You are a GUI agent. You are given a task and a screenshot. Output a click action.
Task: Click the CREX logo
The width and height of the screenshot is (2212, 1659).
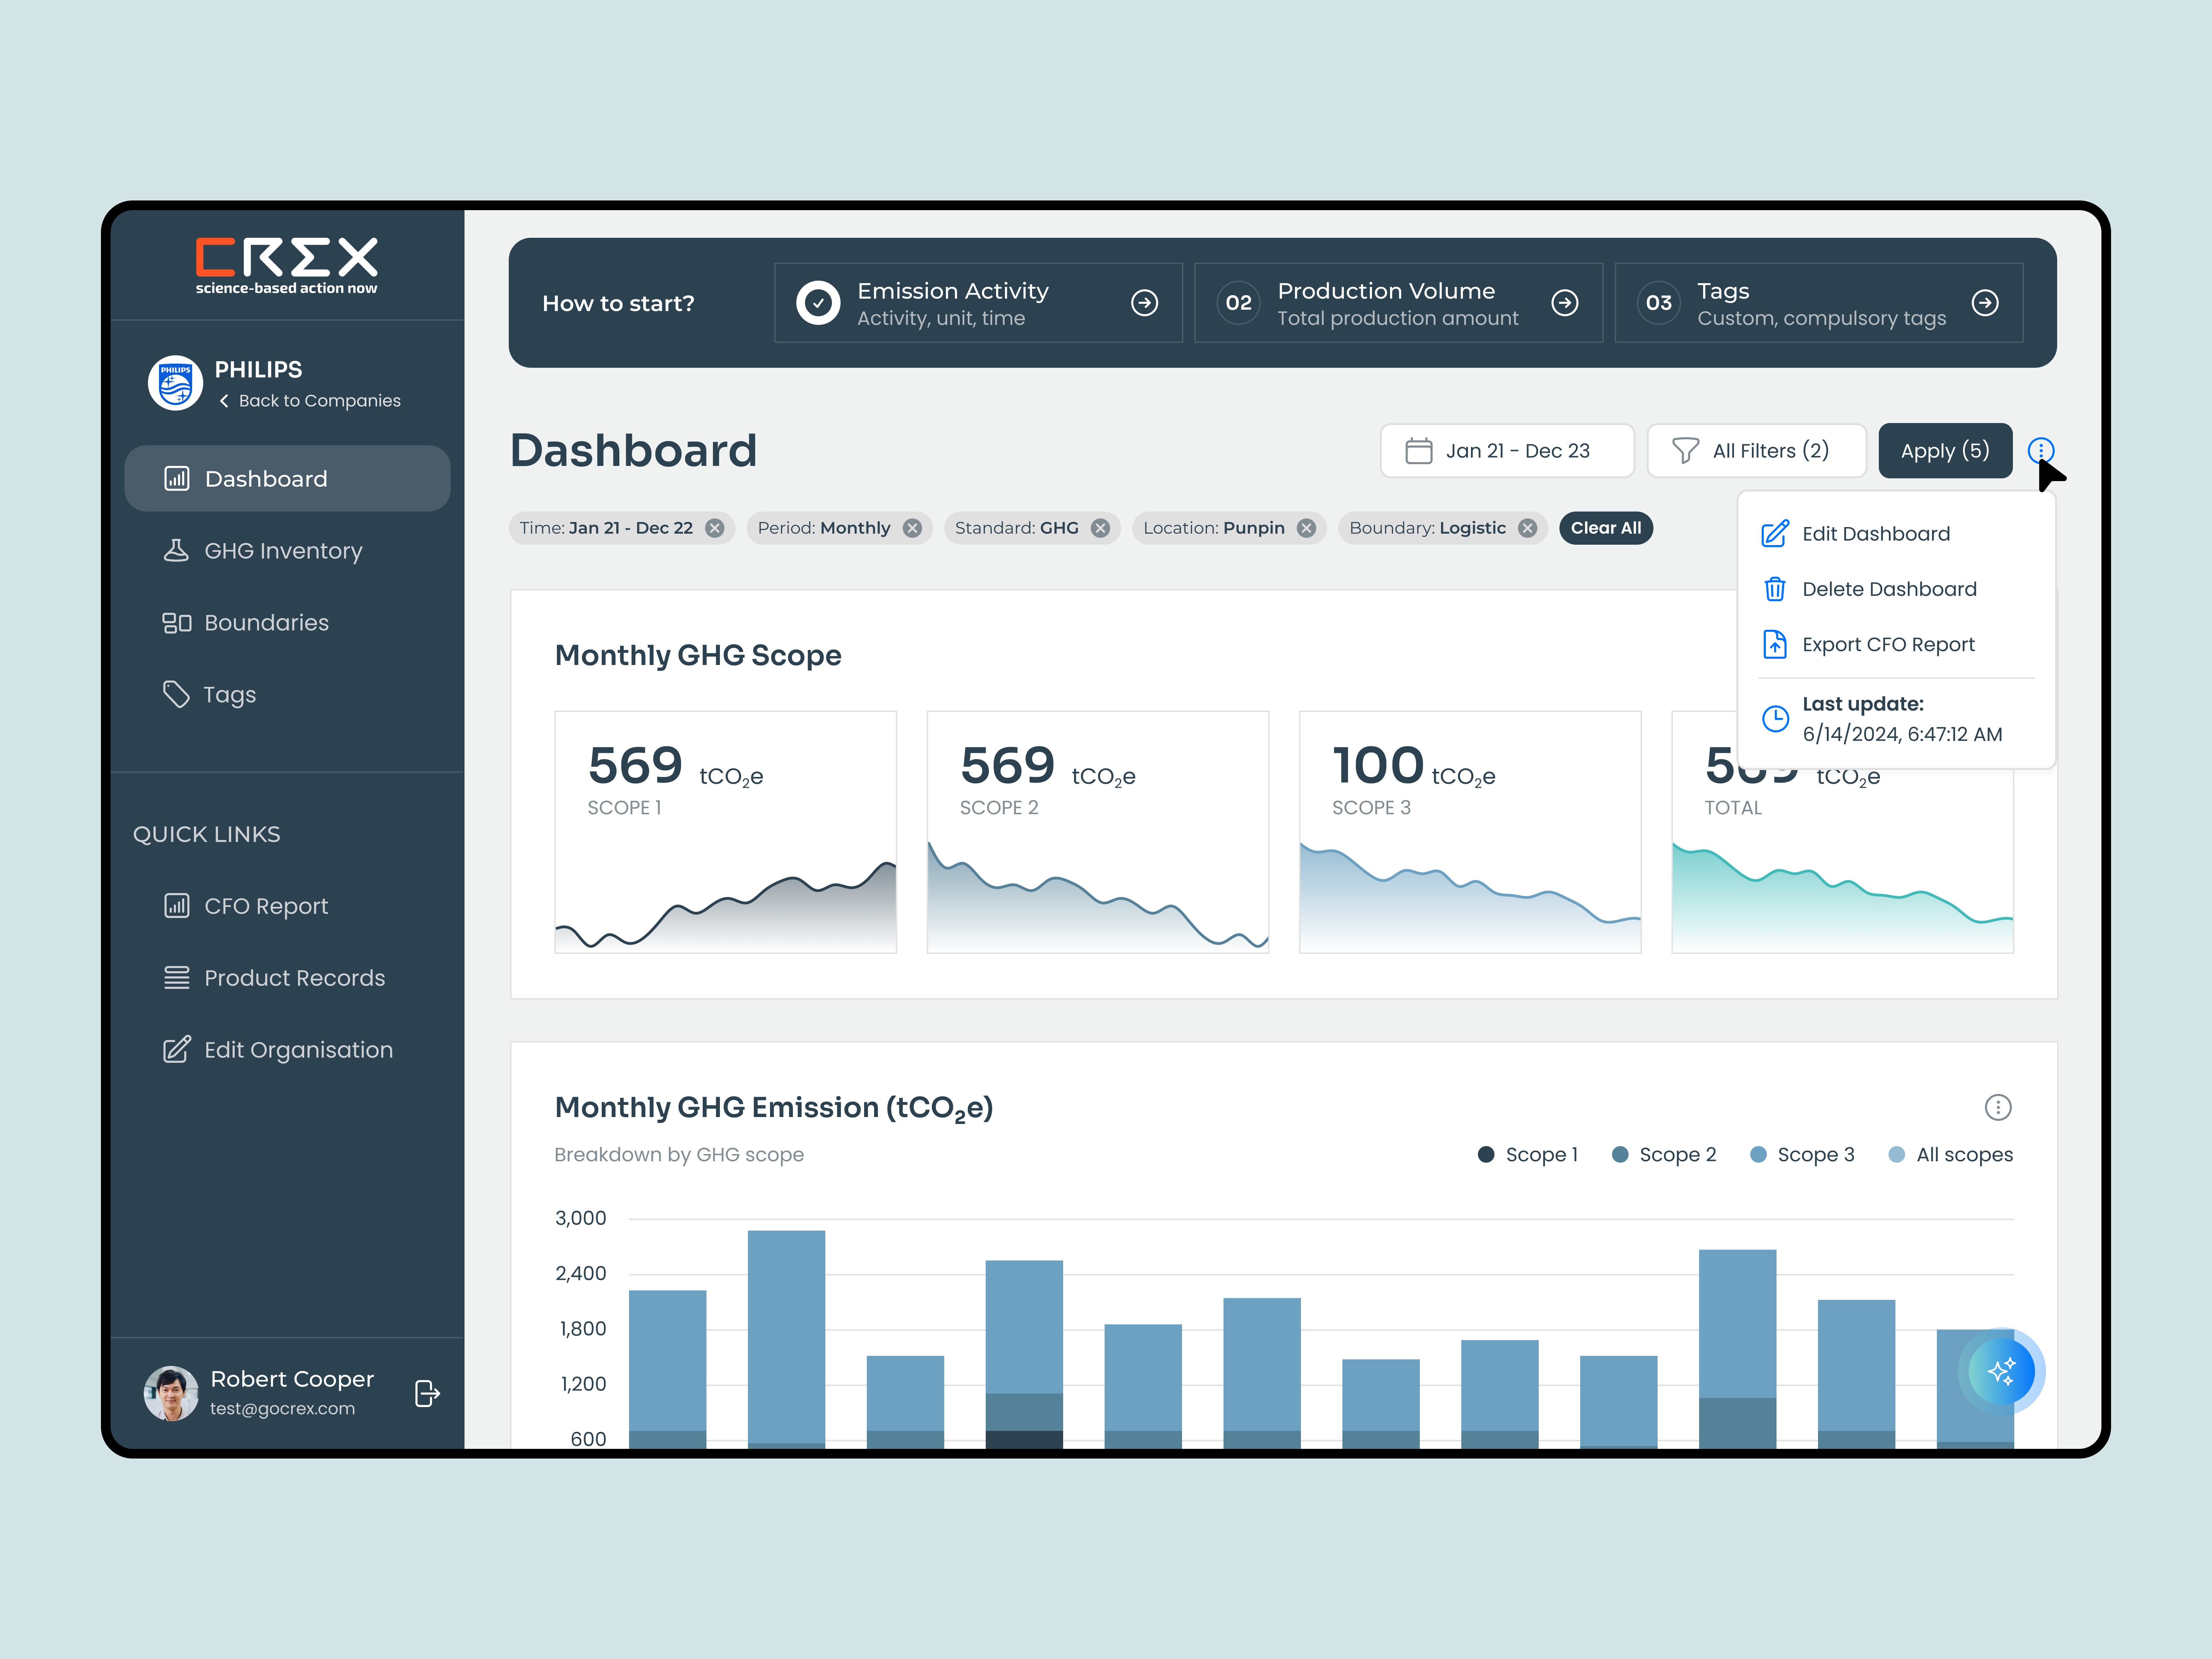287,265
